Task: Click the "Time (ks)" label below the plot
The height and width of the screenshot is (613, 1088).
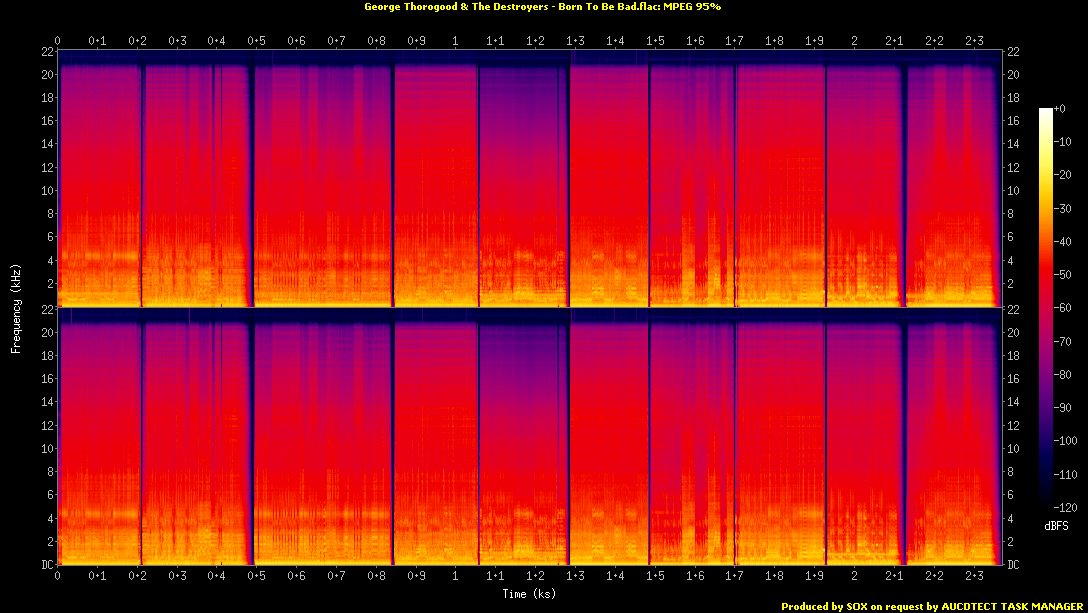Action: coord(530,593)
